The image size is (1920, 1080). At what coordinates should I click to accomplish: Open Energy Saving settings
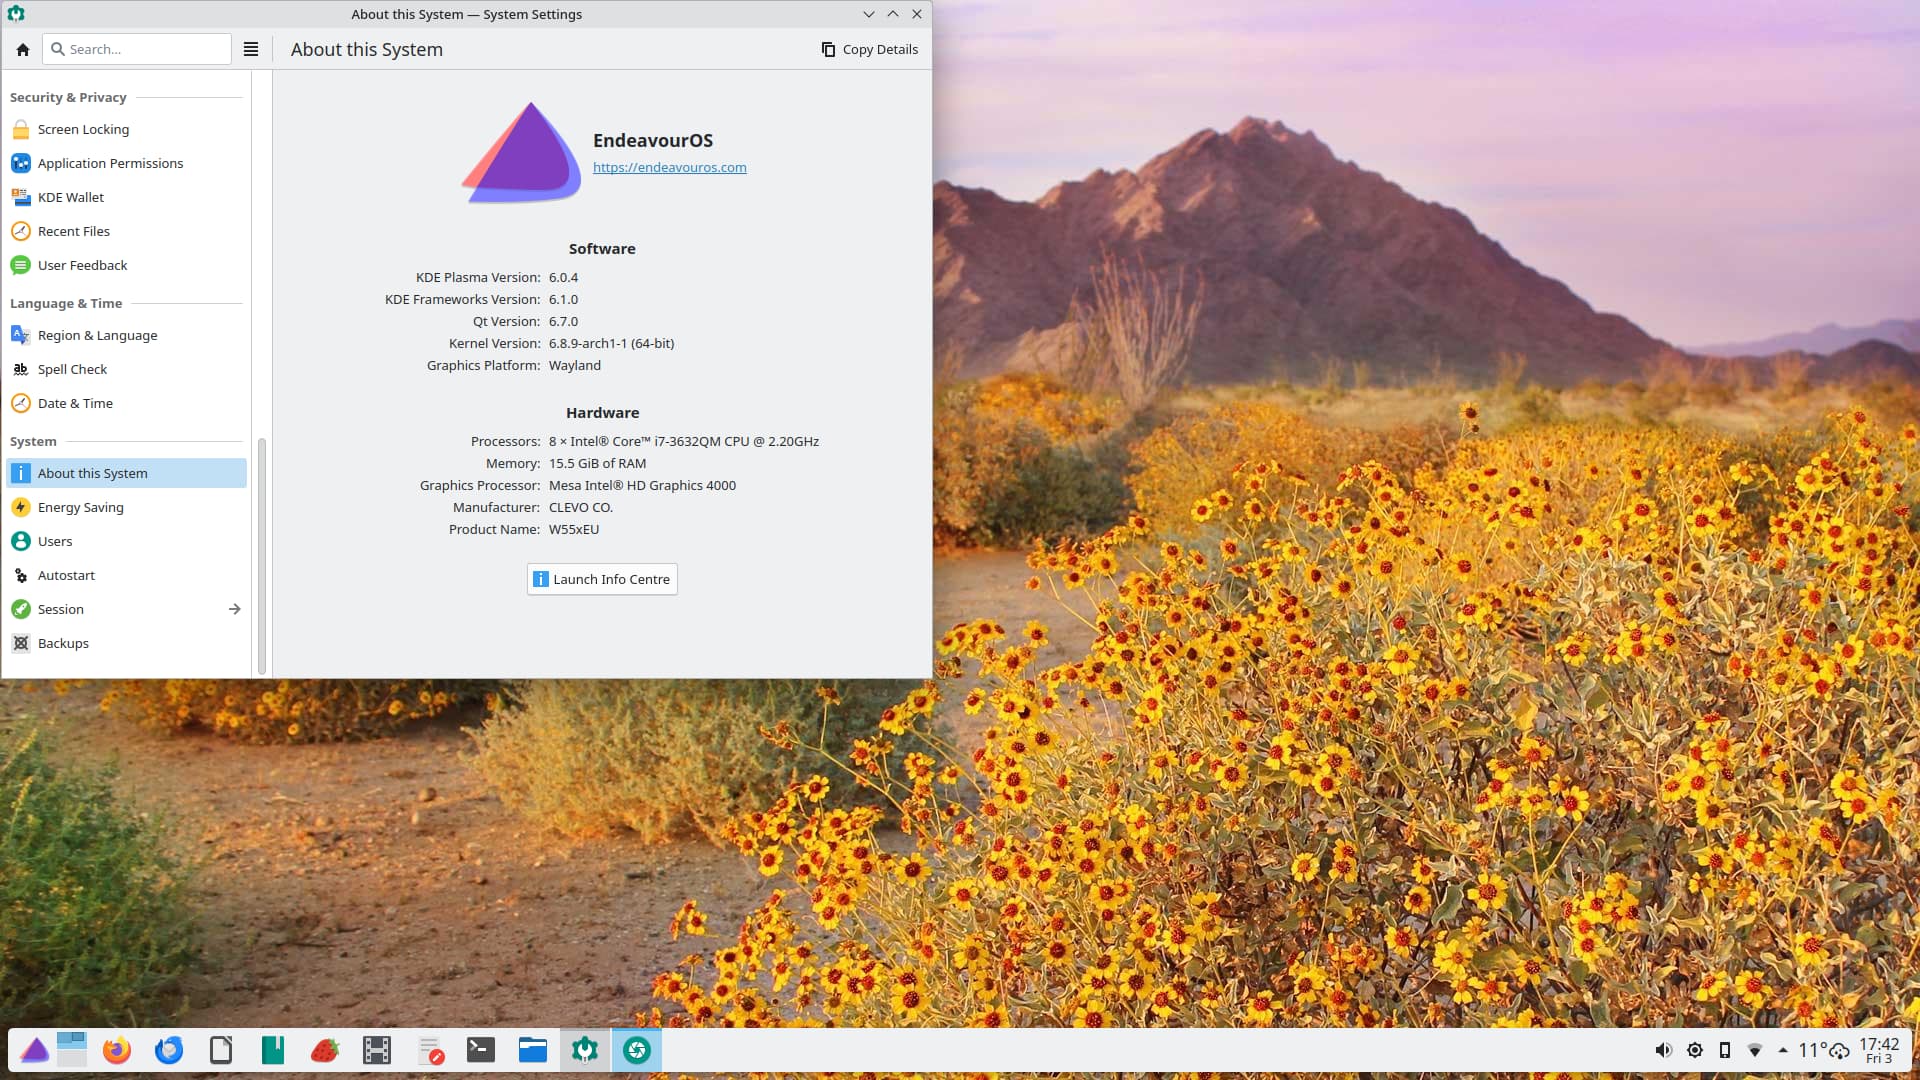(80, 507)
